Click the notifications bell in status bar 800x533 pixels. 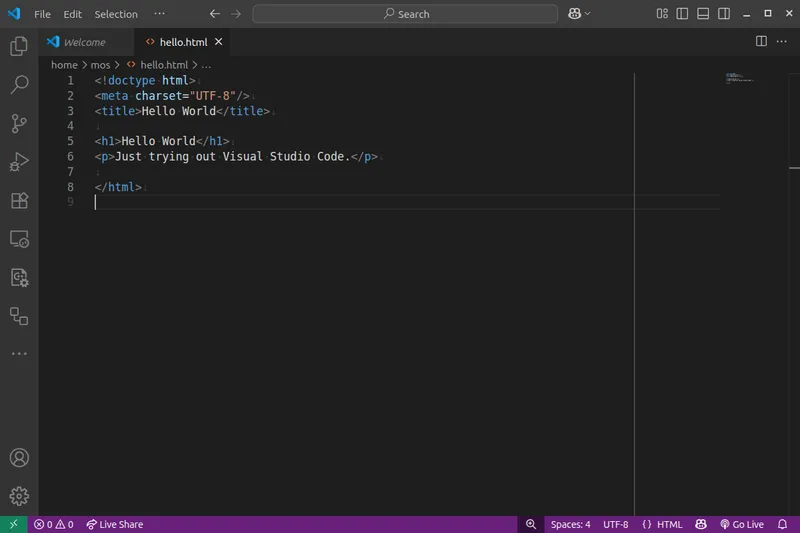click(782, 524)
